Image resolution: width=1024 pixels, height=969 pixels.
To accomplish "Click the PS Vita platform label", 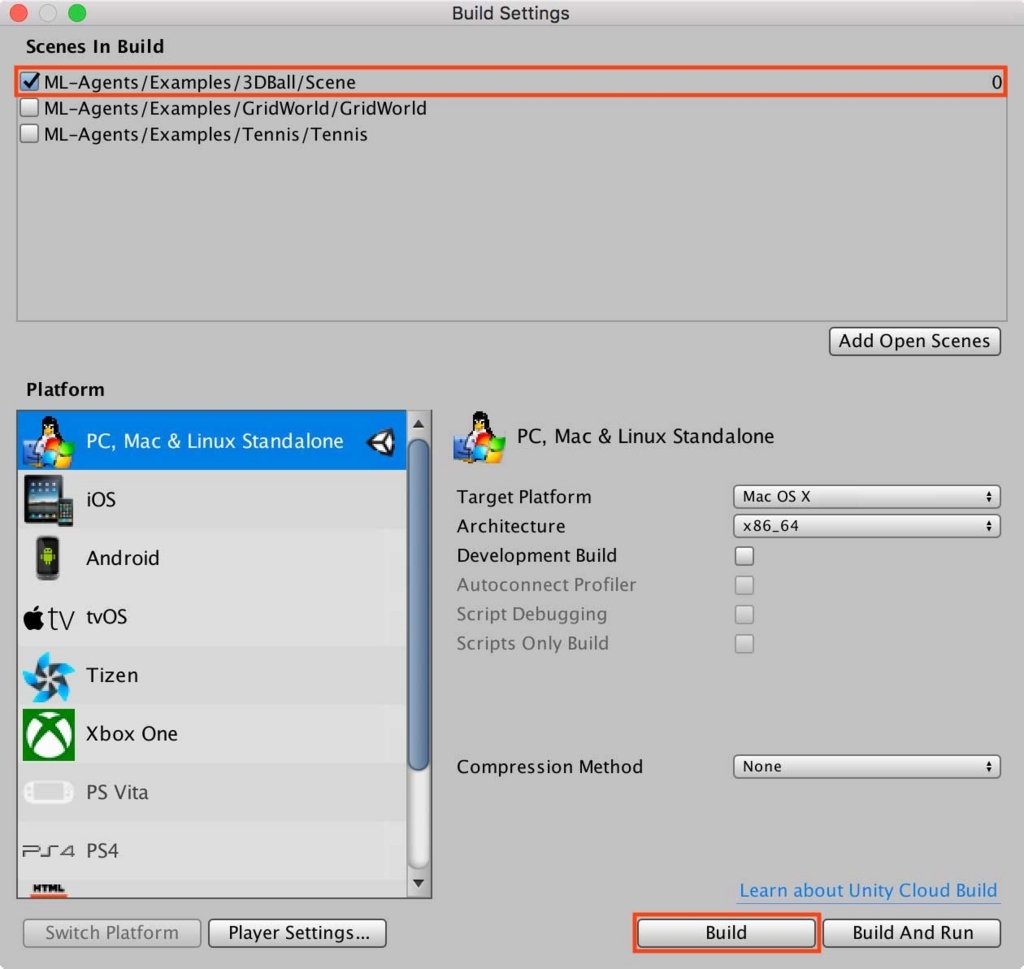I will (x=118, y=793).
